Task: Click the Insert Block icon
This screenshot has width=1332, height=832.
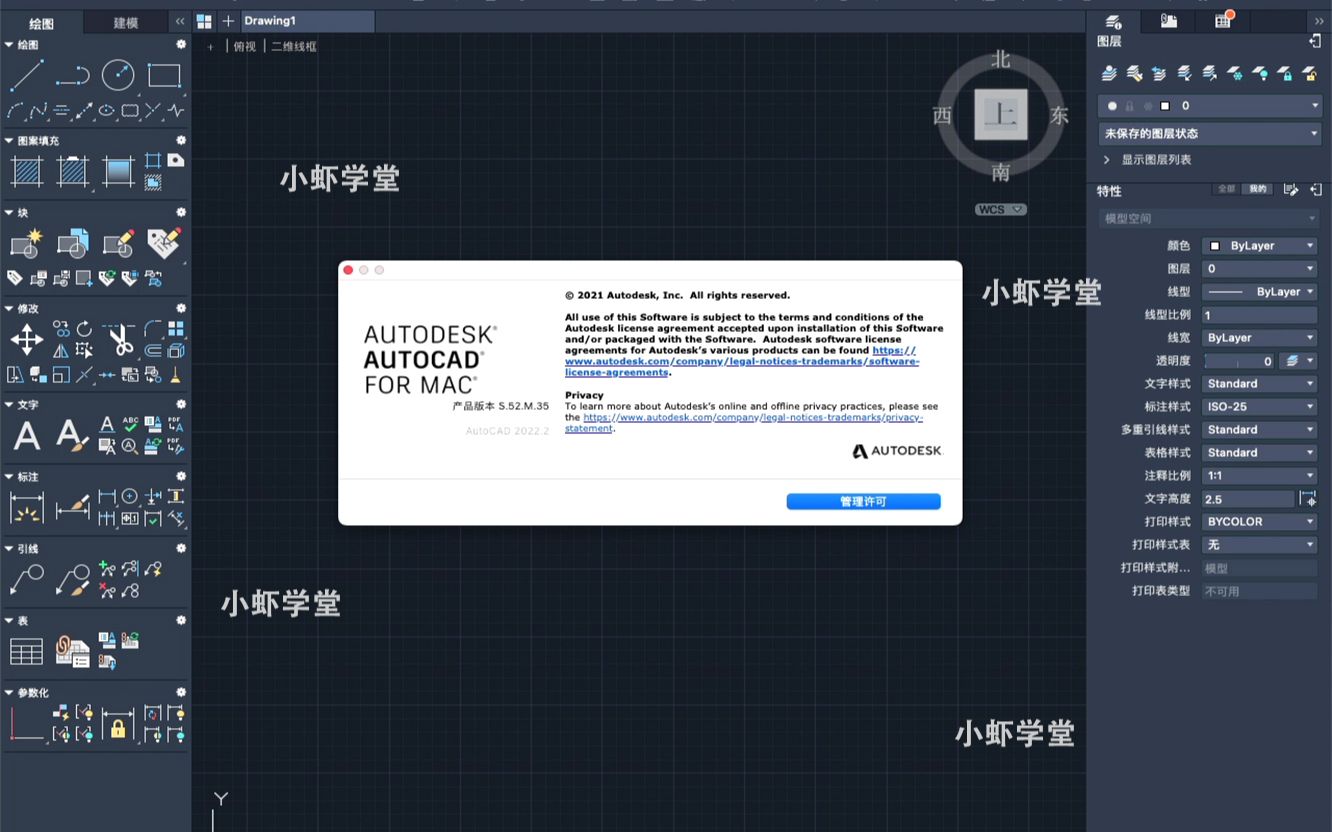Action: [x=72, y=243]
